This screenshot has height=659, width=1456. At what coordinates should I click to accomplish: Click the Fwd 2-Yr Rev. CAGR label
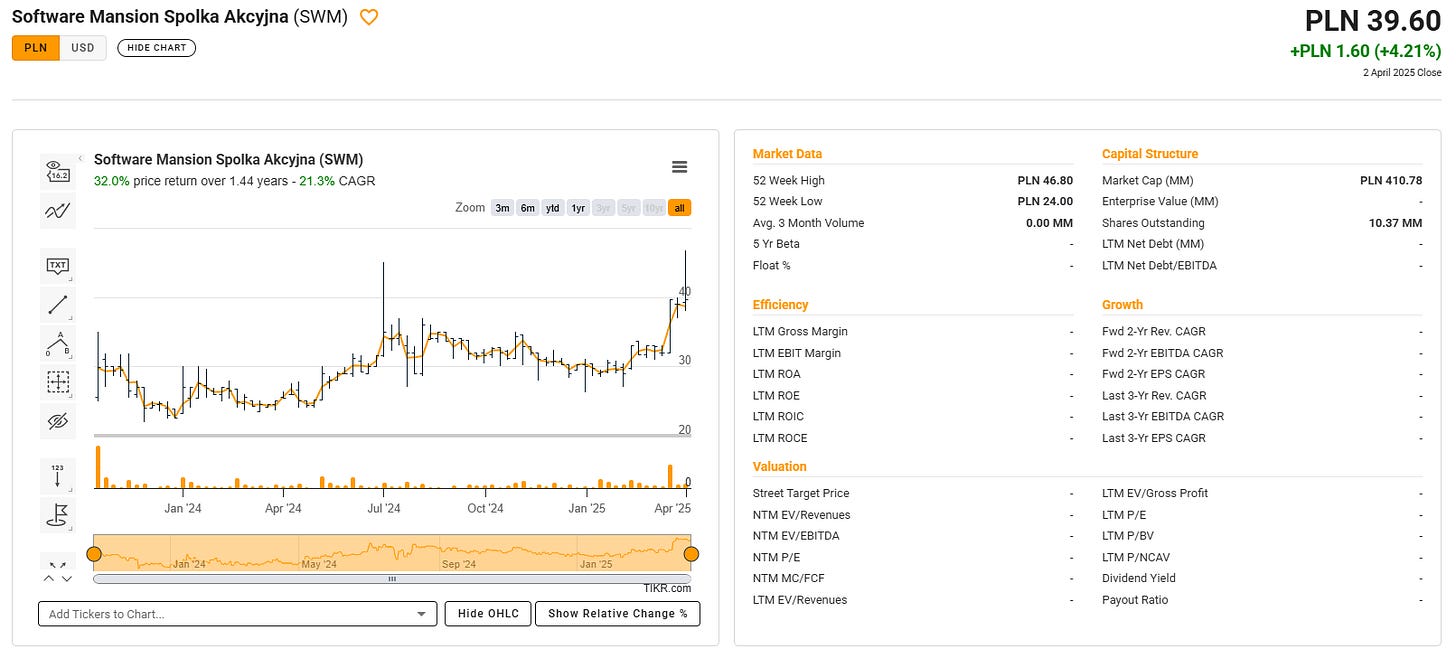point(1155,331)
